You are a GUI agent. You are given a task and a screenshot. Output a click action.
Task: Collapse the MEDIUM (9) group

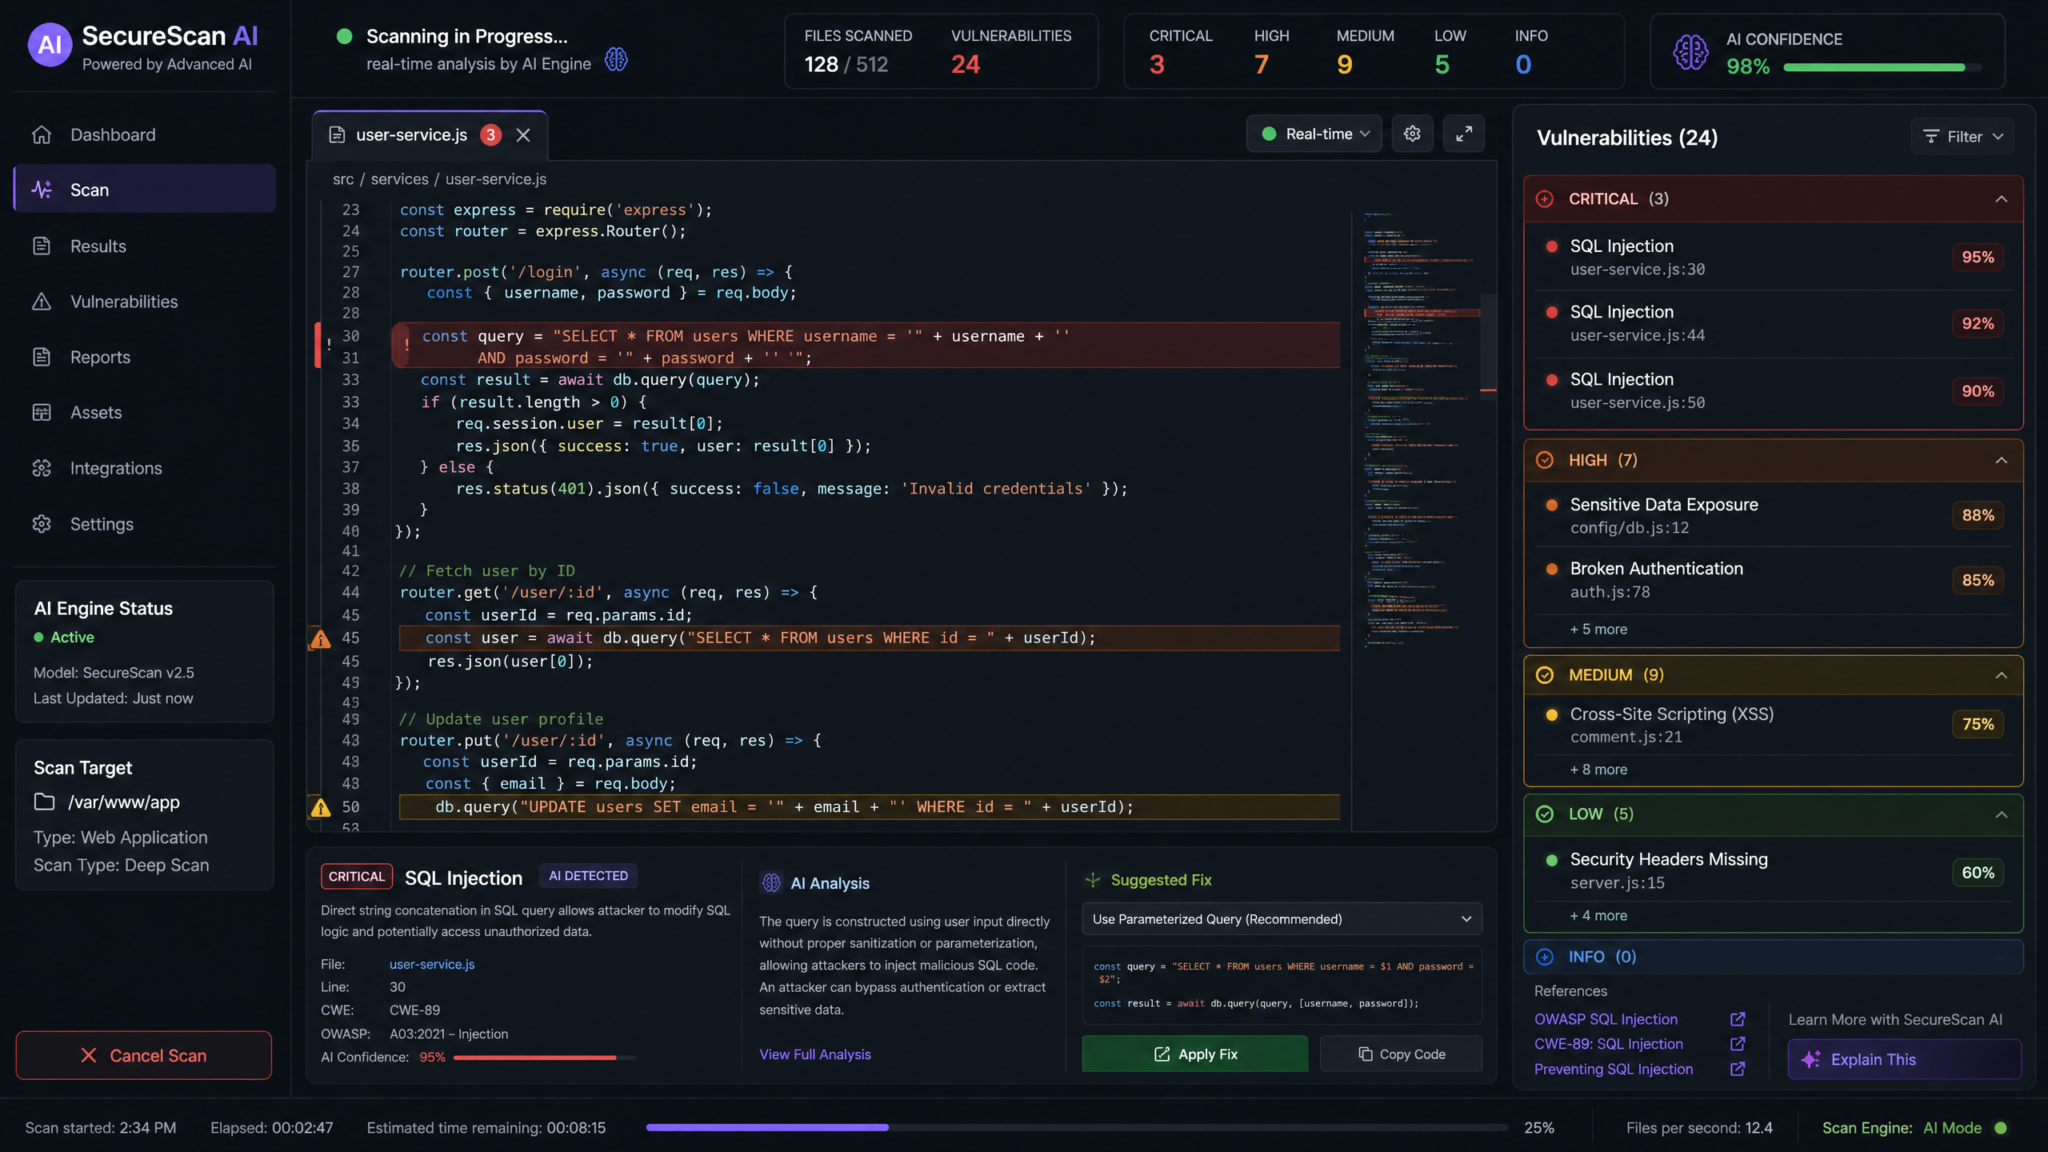[x=2001, y=675]
